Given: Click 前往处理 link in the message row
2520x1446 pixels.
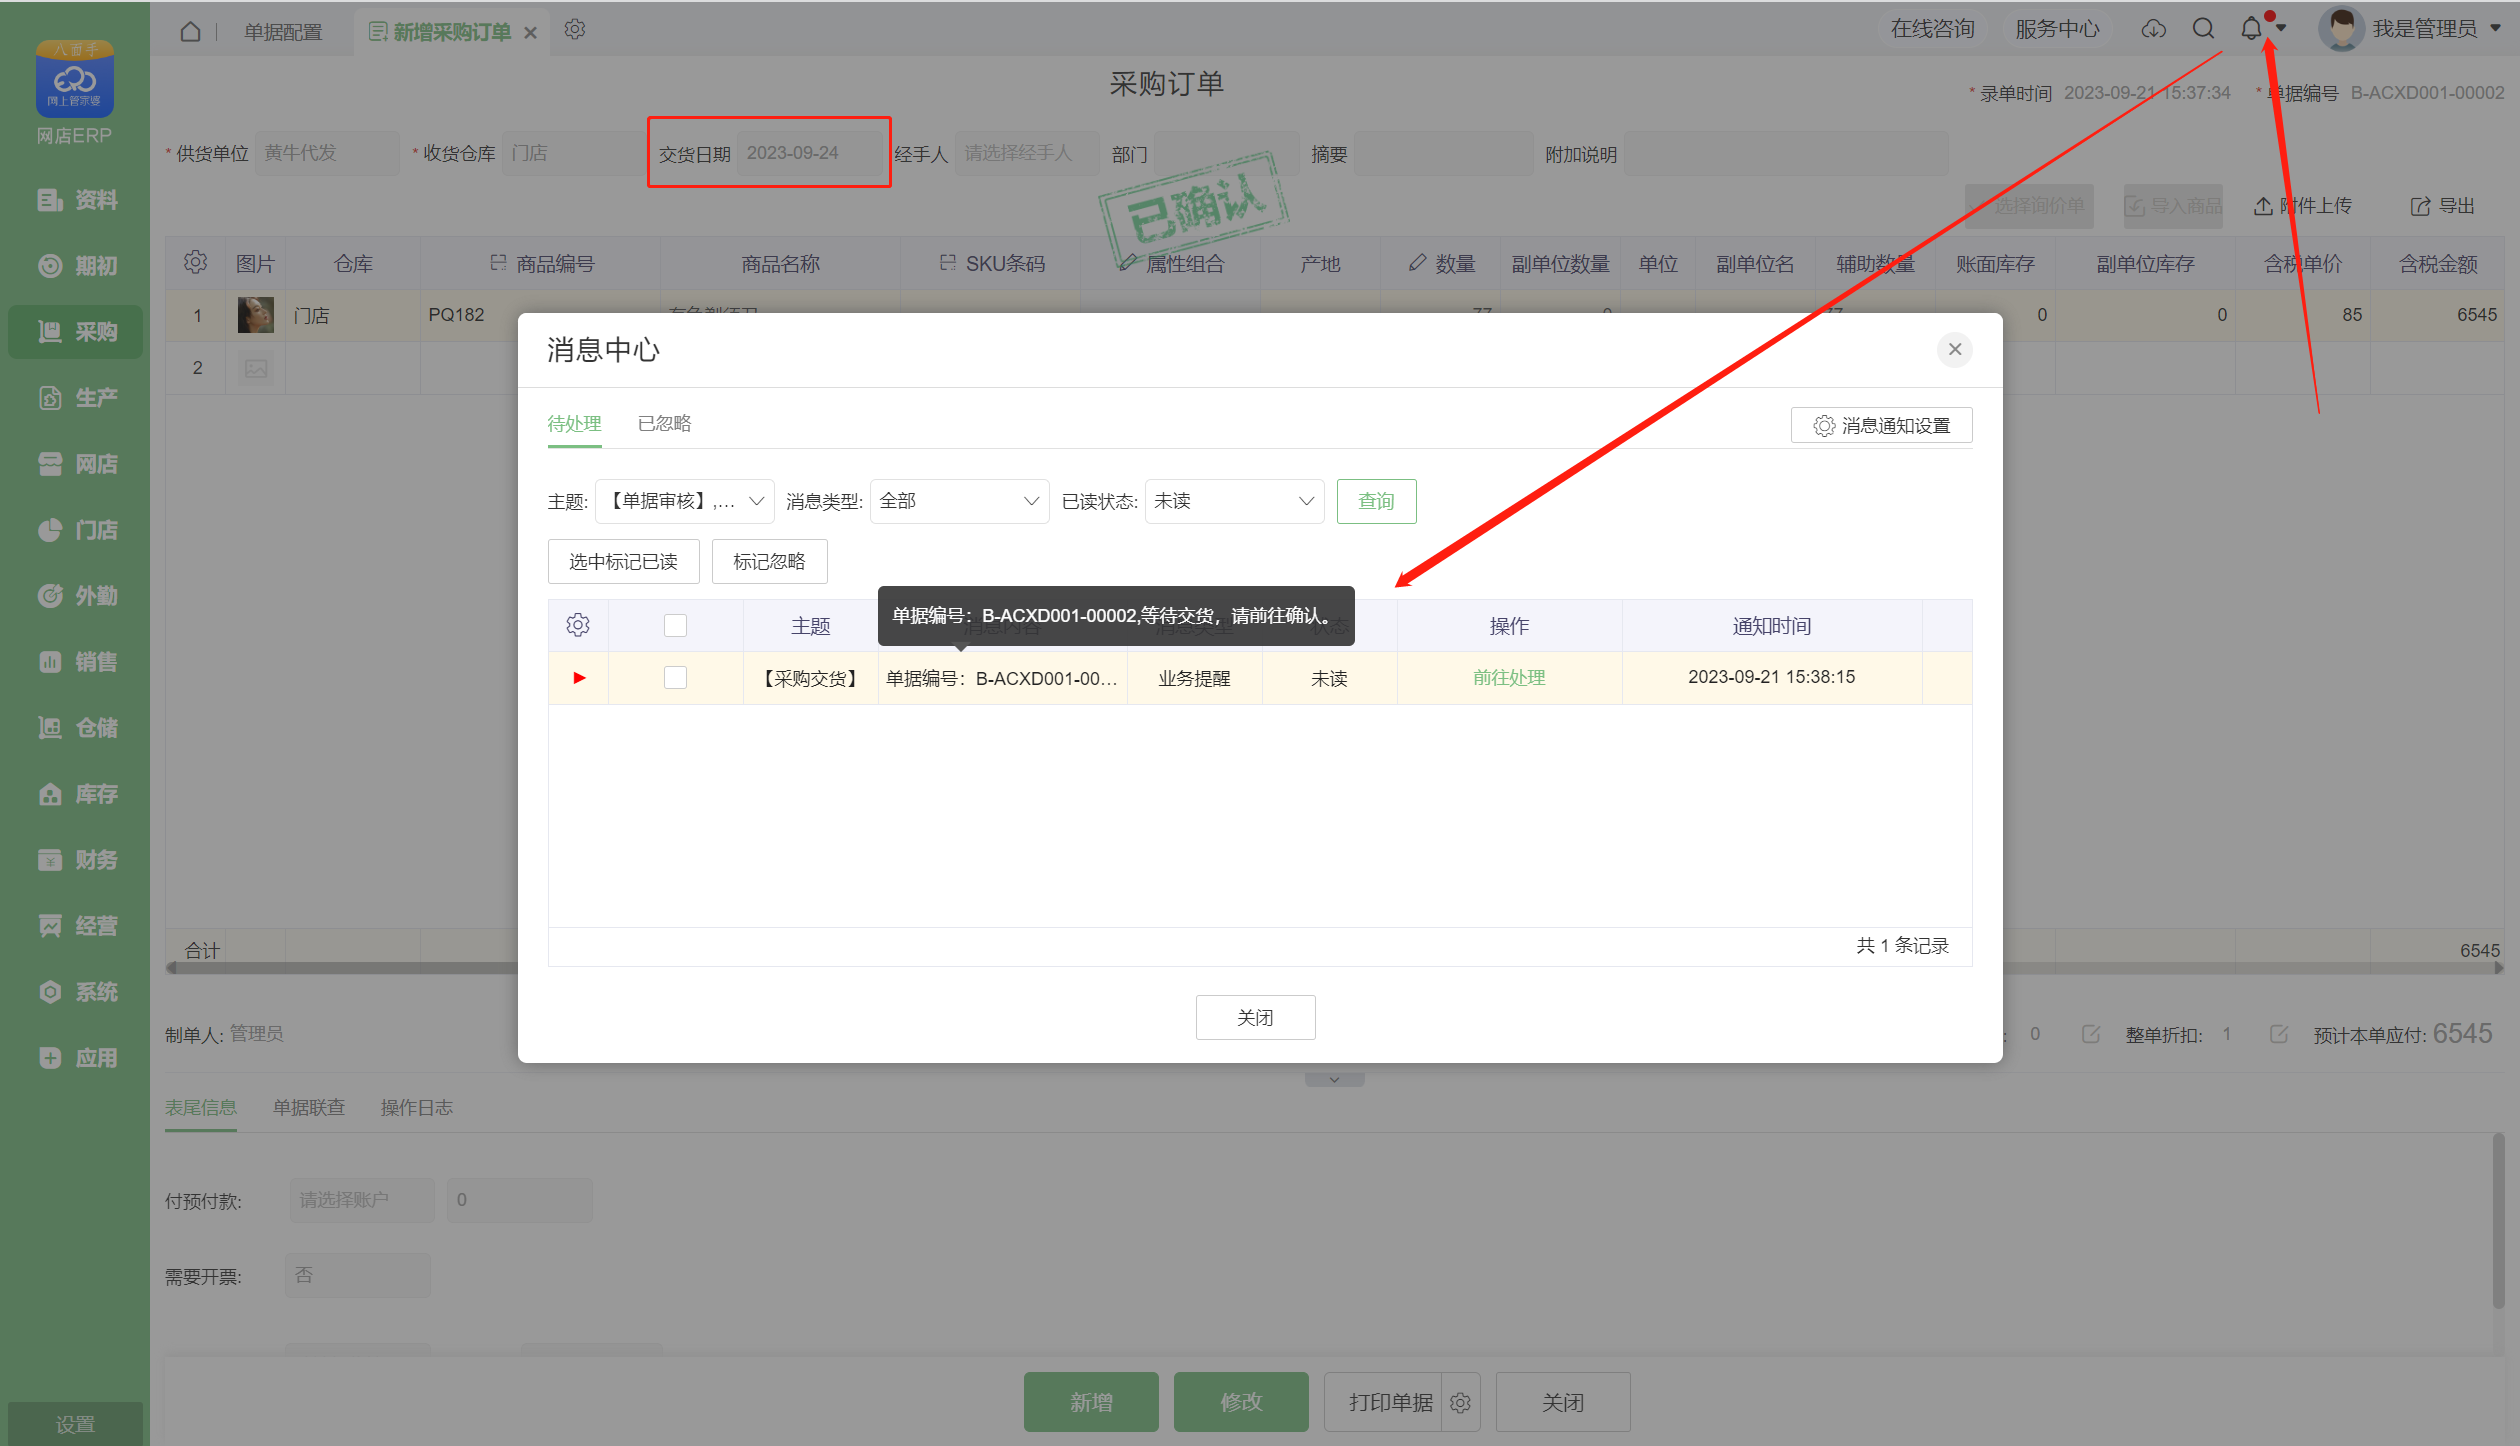Looking at the screenshot, I should point(1509,677).
